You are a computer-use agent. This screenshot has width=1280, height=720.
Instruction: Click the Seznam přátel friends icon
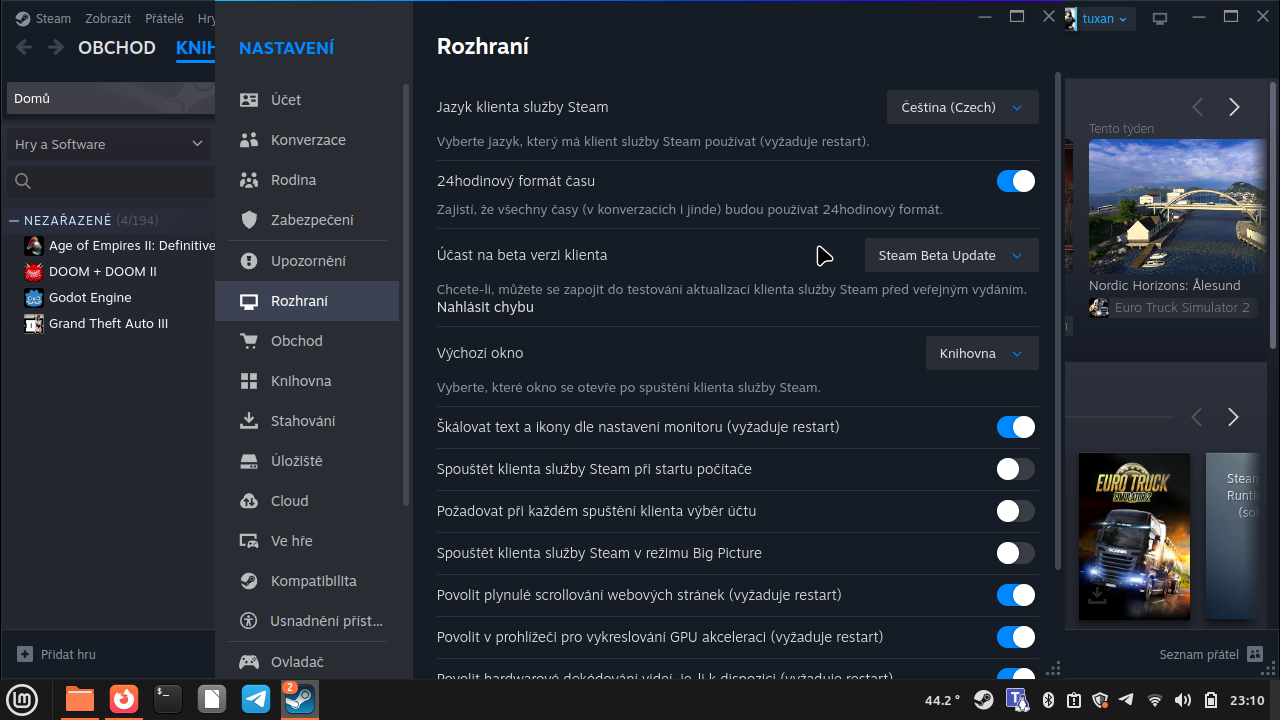coord(1256,655)
